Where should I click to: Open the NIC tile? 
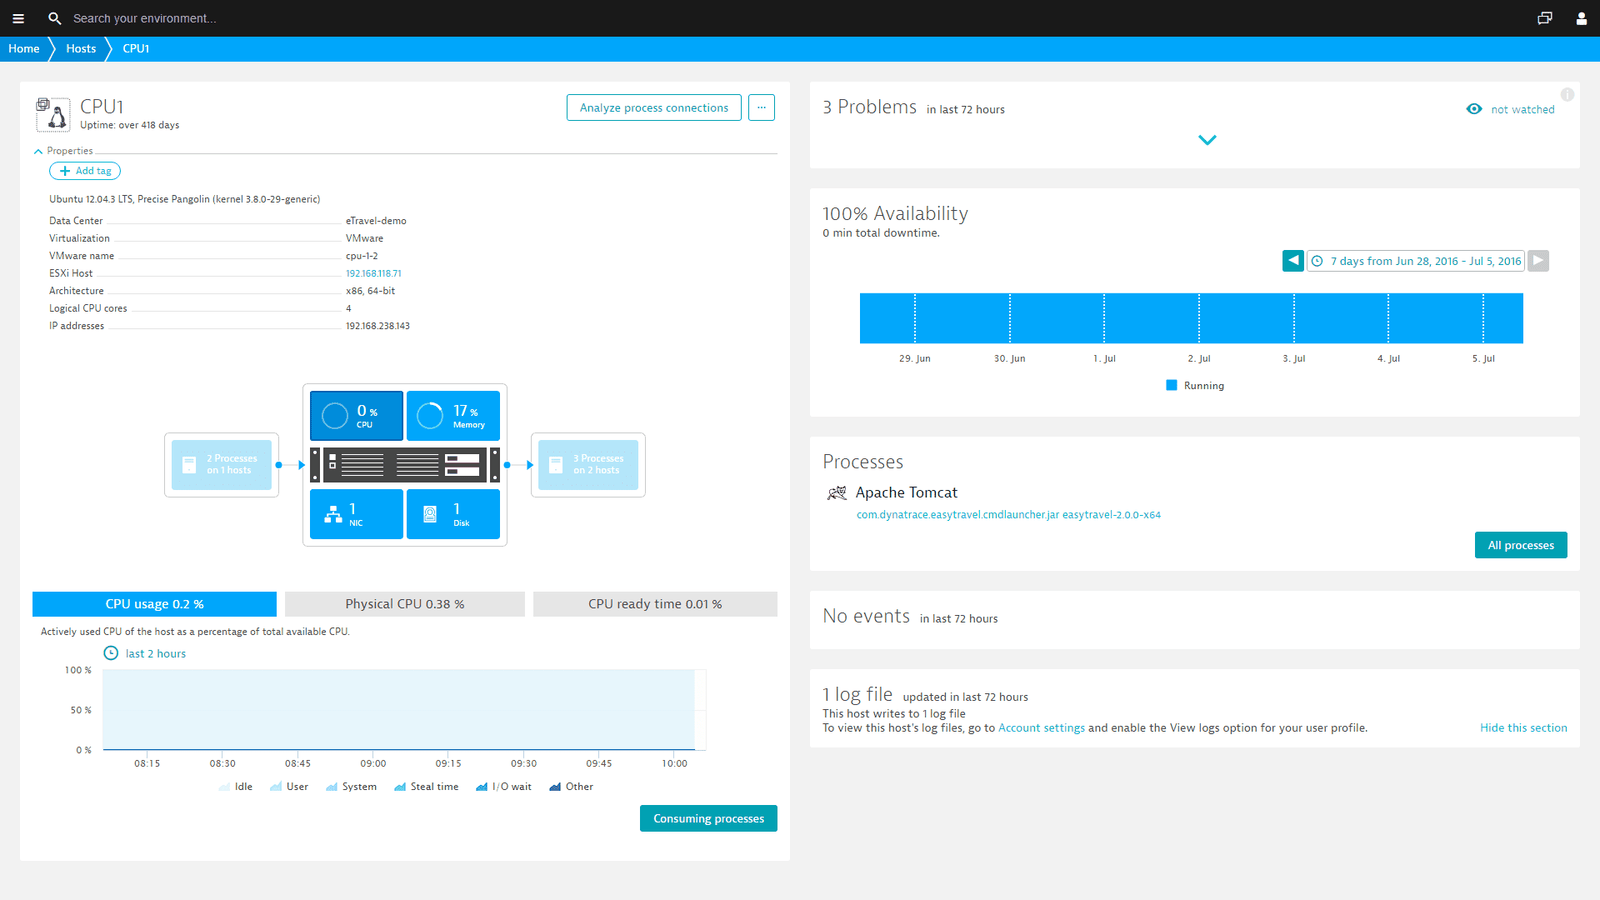(x=356, y=514)
